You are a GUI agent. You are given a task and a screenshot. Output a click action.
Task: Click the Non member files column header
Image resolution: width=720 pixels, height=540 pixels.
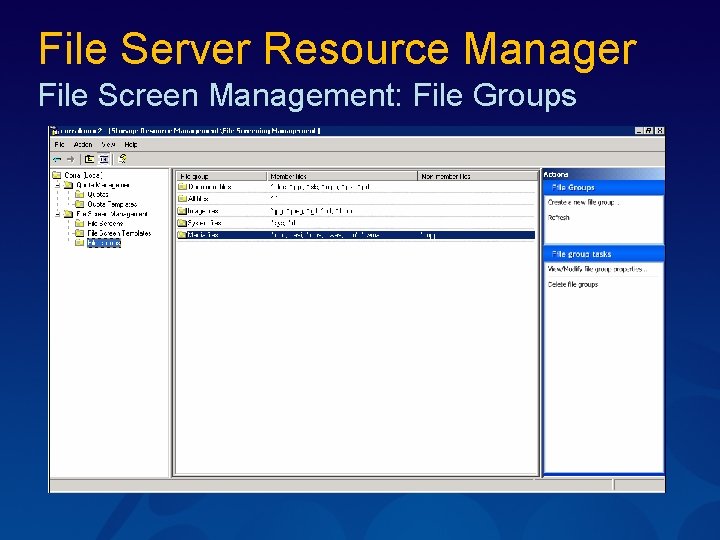point(478,176)
